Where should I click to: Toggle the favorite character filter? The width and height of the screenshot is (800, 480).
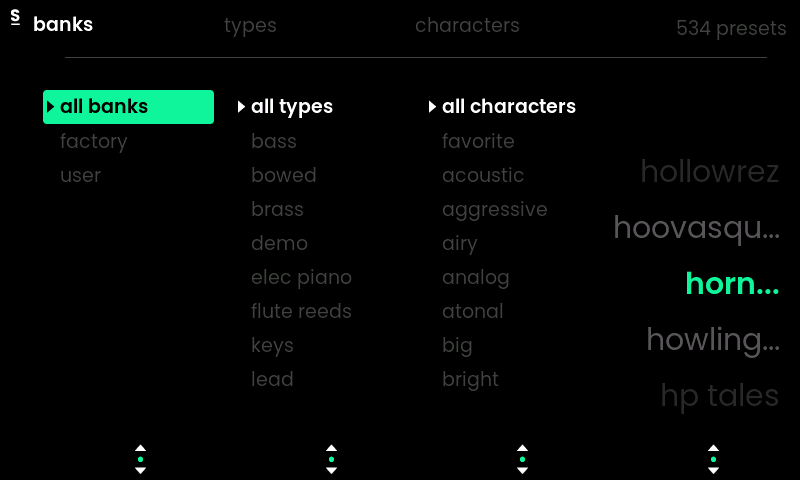pyautogui.click(x=478, y=141)
